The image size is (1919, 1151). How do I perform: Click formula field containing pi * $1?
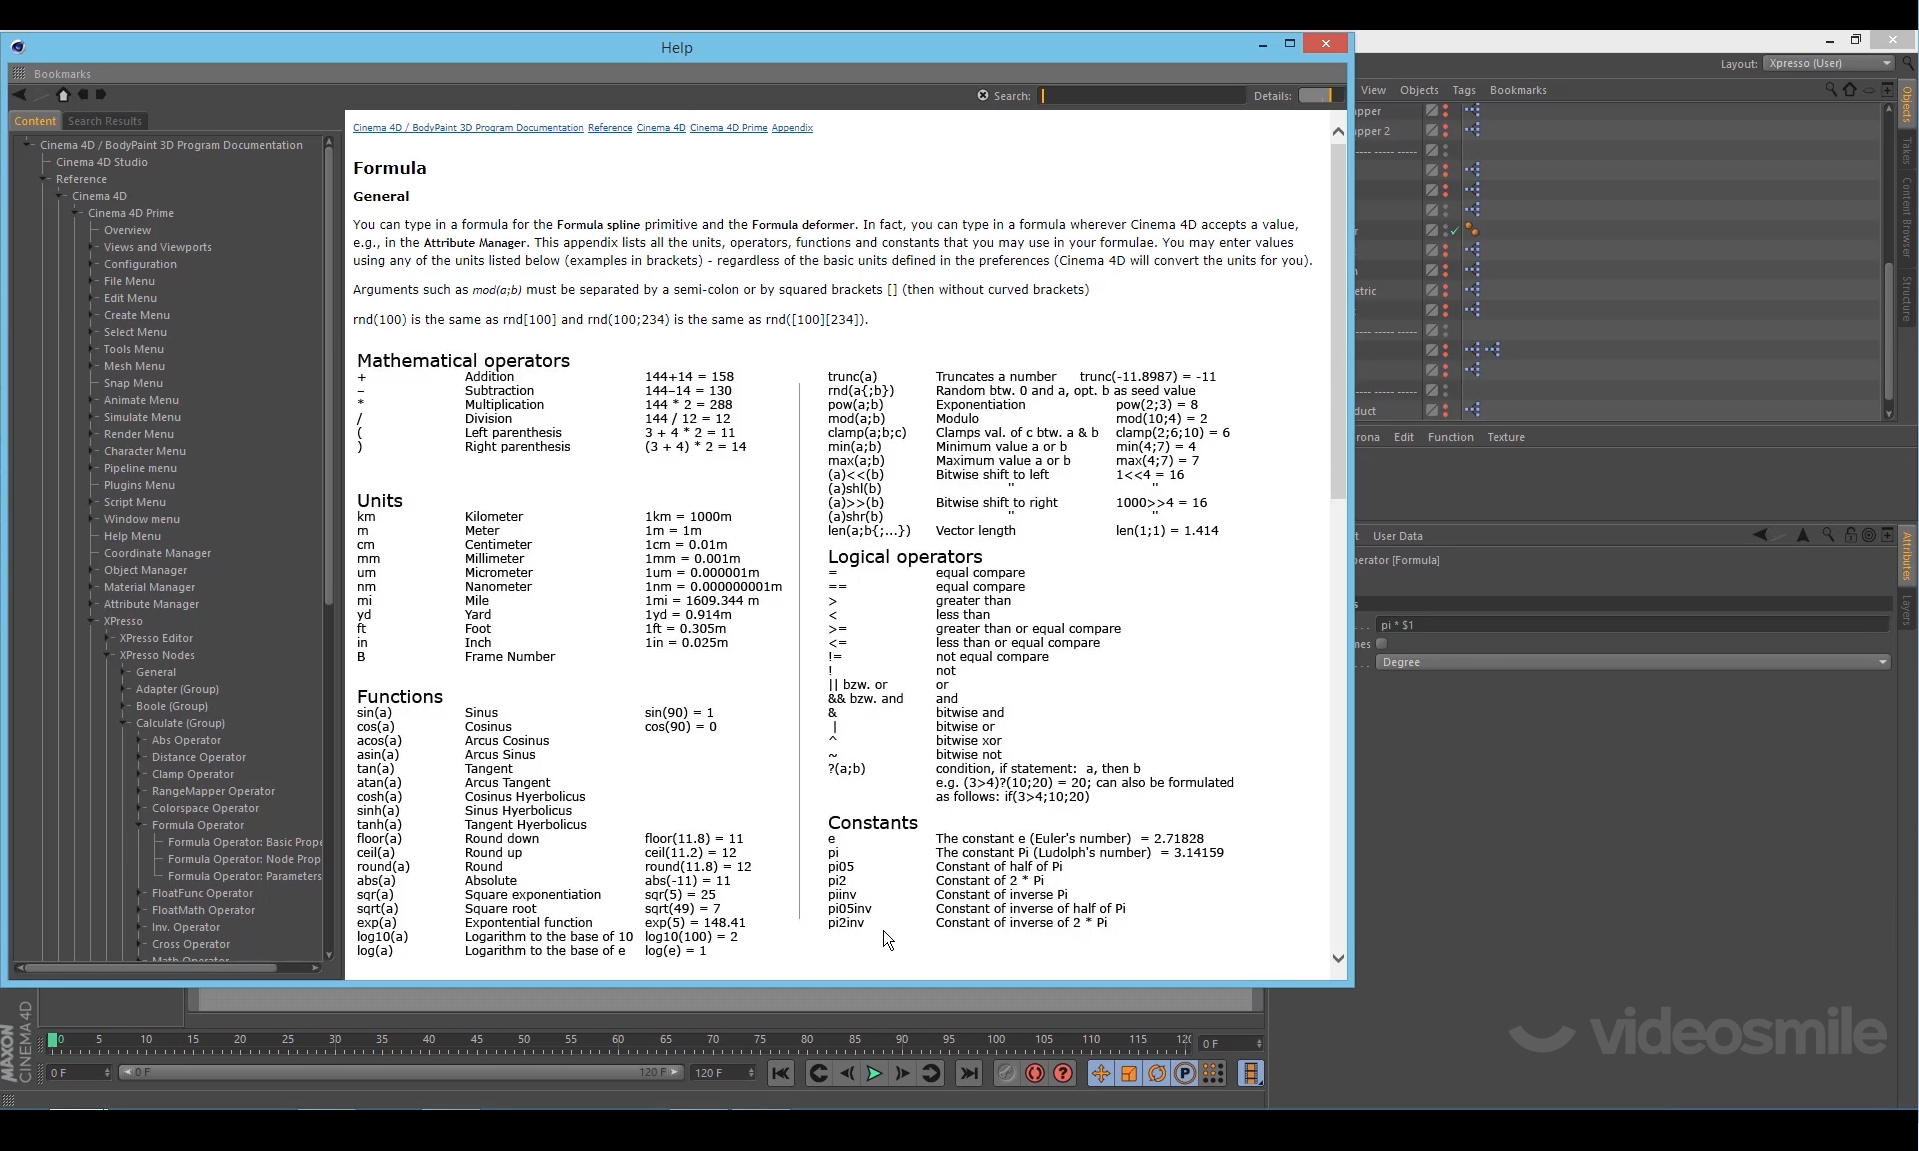tap(1632, 625)
